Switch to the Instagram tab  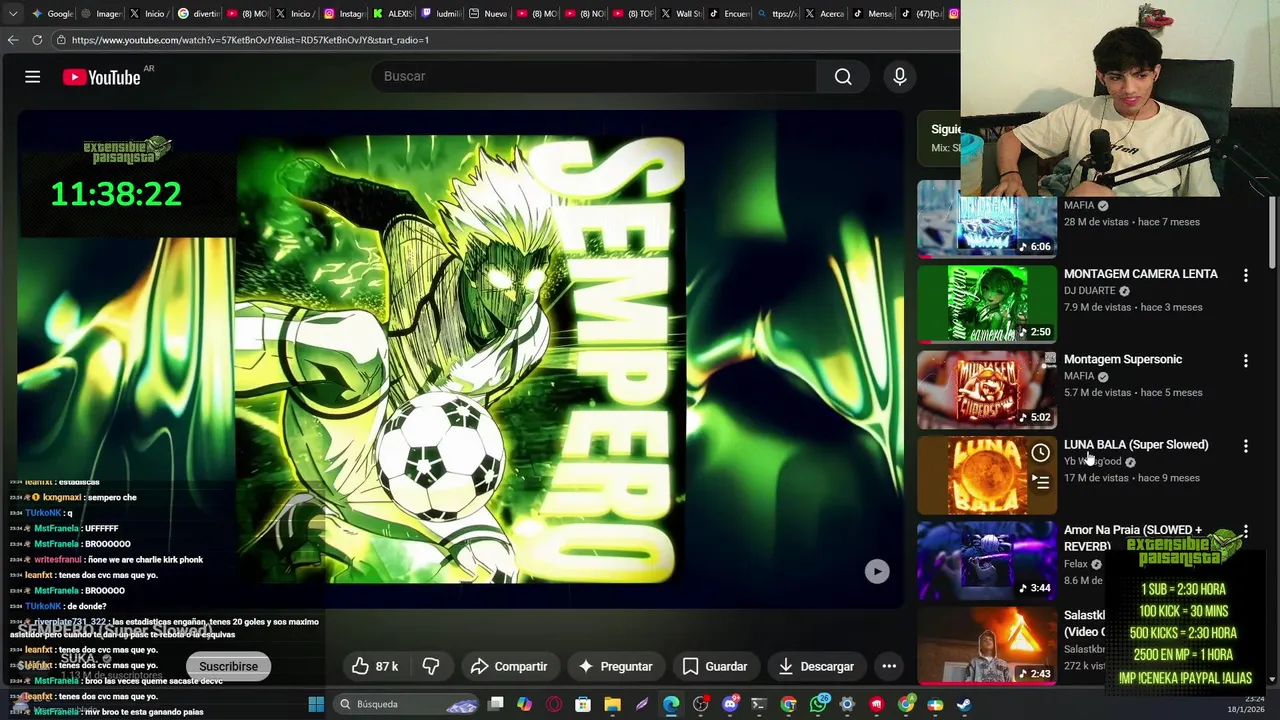(x=343, y=13)
